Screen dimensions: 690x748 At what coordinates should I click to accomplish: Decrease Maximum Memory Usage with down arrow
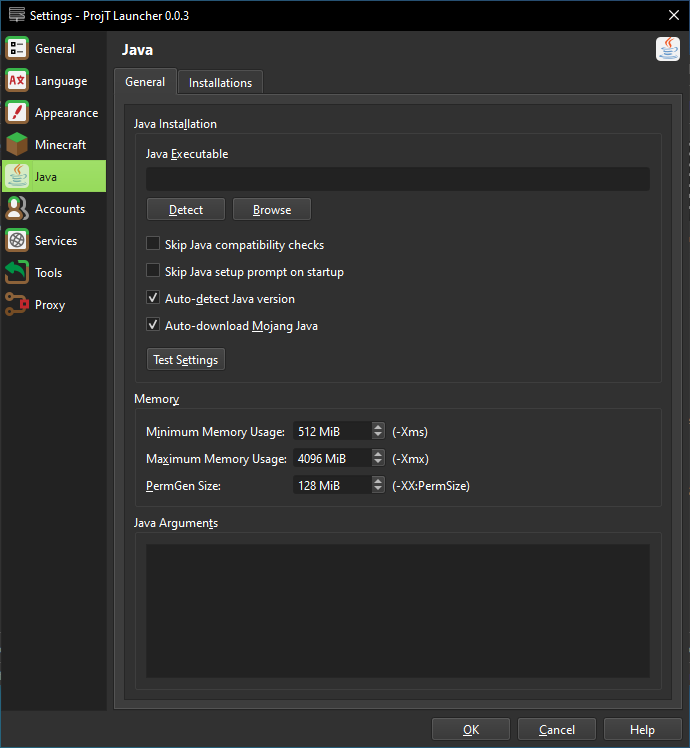click(x=378, y=462)
